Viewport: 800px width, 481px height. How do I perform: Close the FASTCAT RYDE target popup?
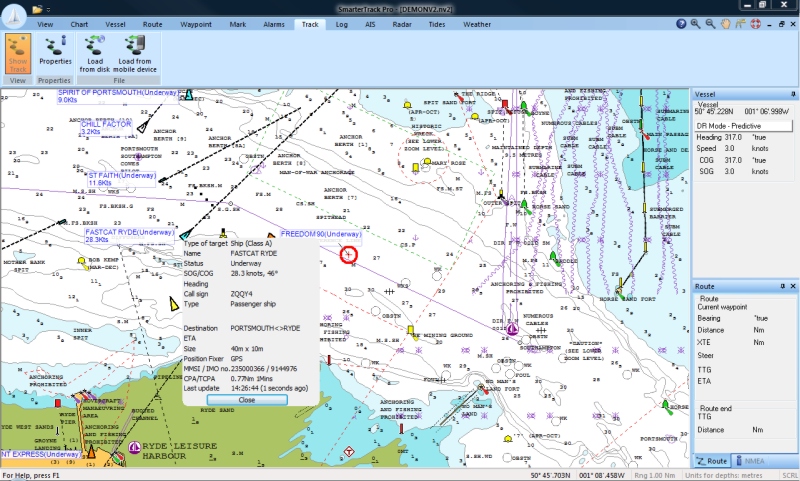click(x=246, y=399)
